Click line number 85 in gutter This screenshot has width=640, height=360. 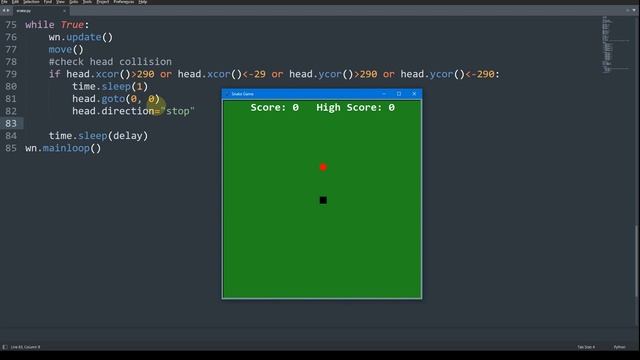(11, 148)
